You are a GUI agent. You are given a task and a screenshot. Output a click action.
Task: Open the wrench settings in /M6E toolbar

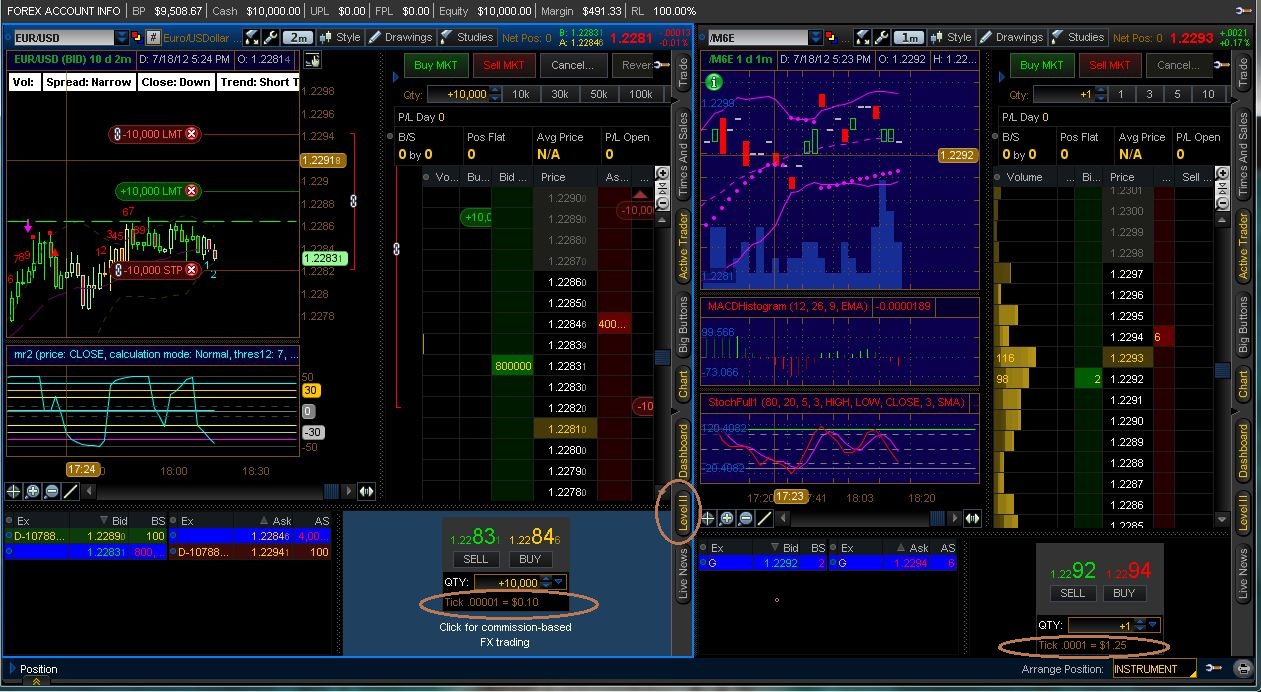pyautogui.click(x=881, y=37)
